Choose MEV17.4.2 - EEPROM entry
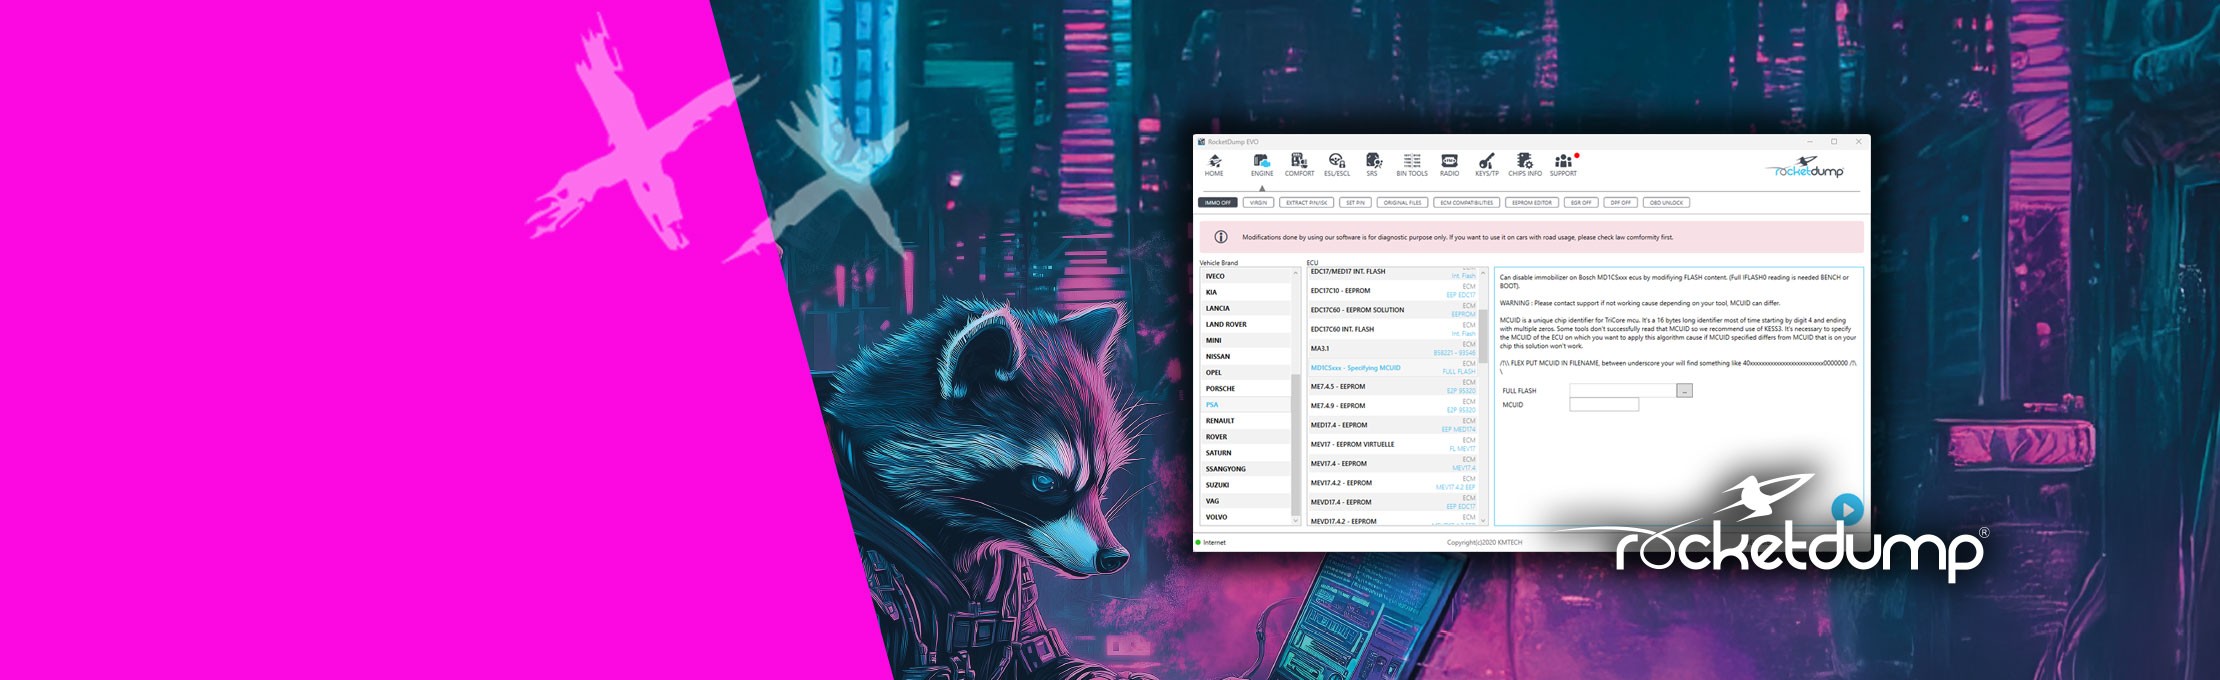2220x680 pixels. (1393, 483)
